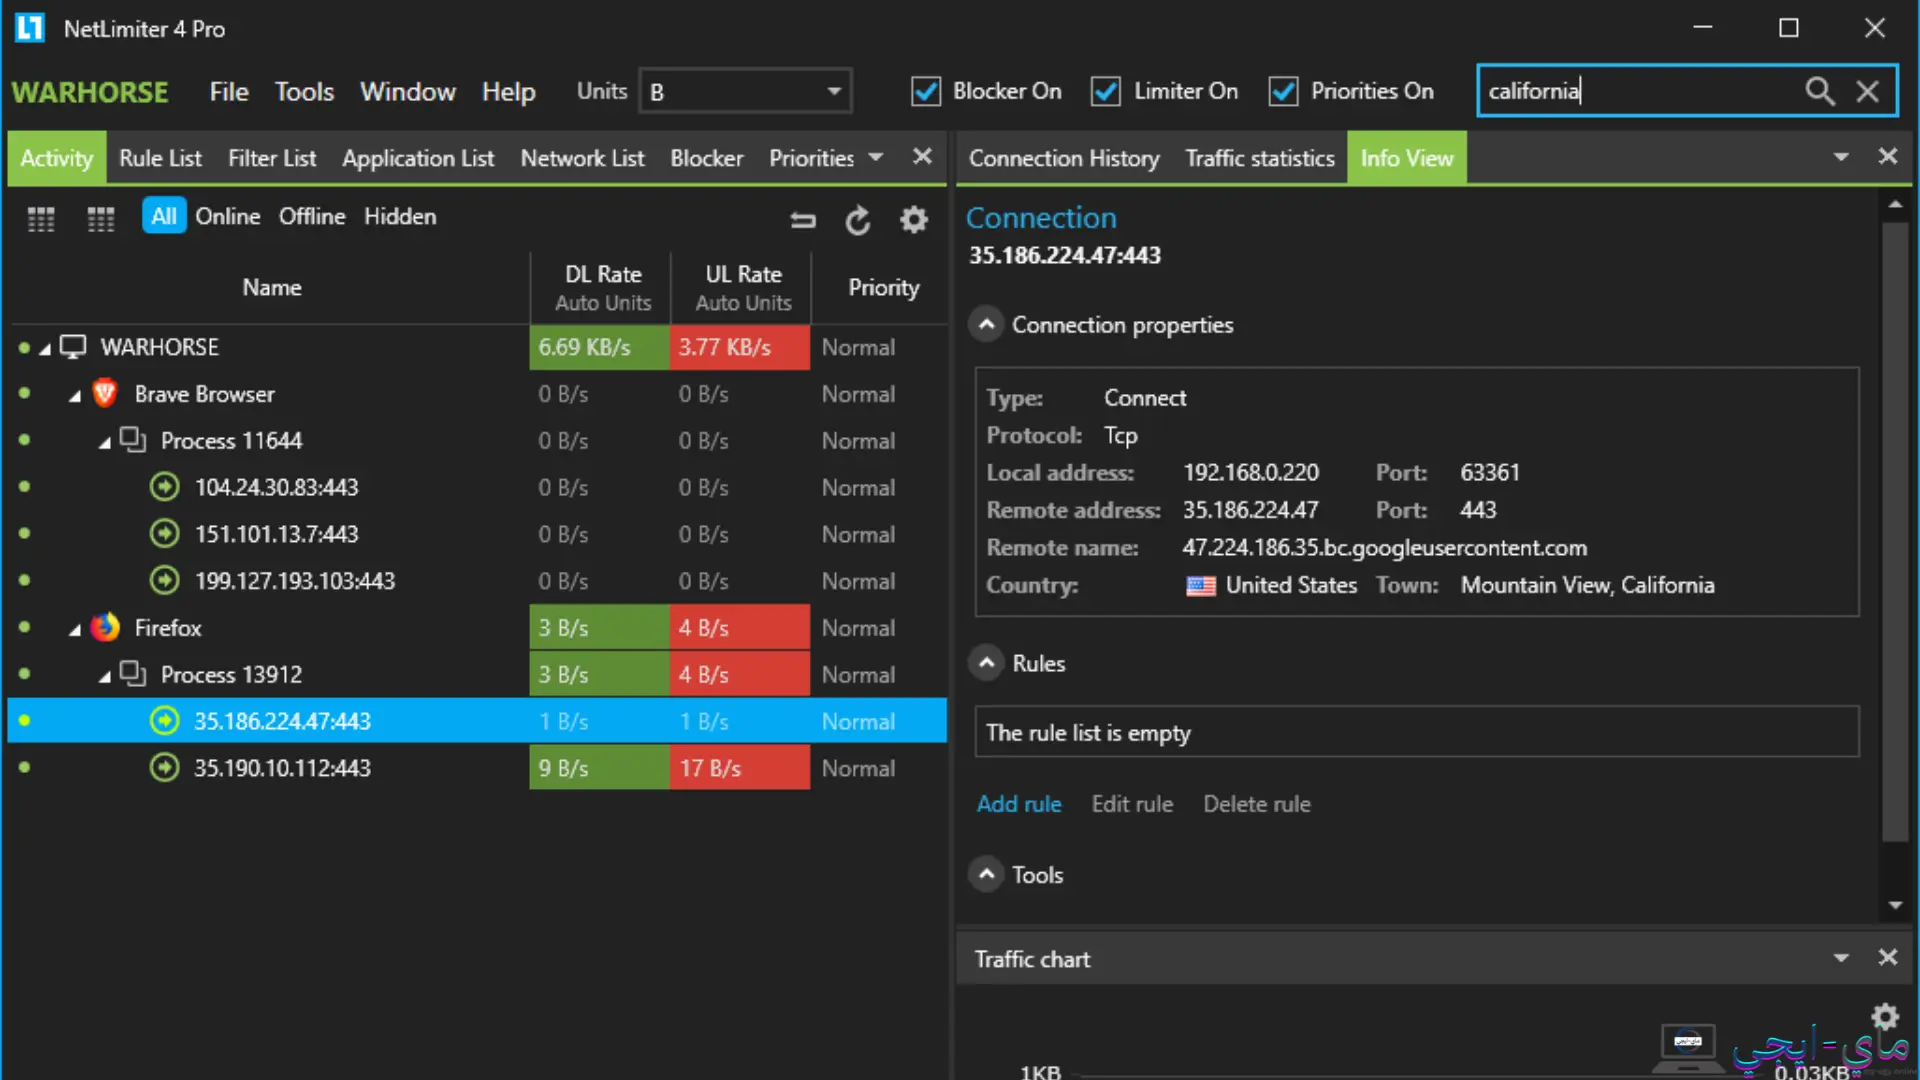Close the Info View panel
This screenshot has width=1920, height=1080.
click(x=1888, y=156)
